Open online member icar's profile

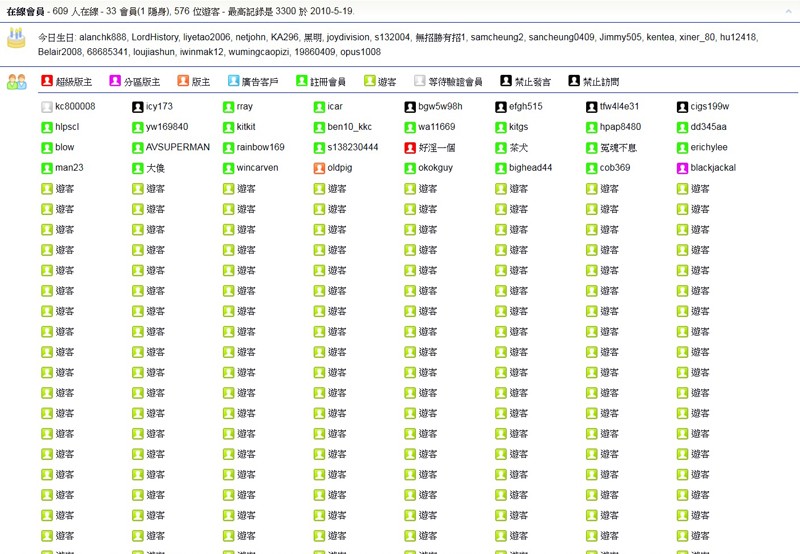(x=335, y=106)
